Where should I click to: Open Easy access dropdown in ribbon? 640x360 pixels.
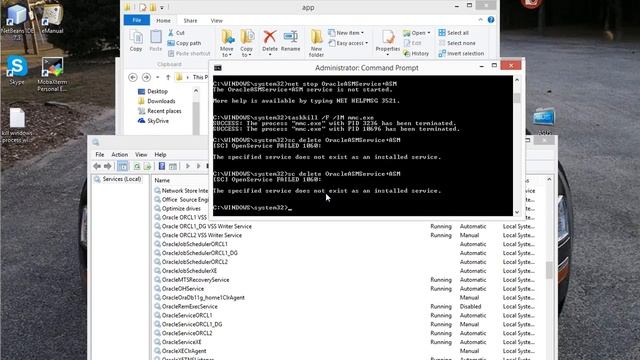point(348,43)
